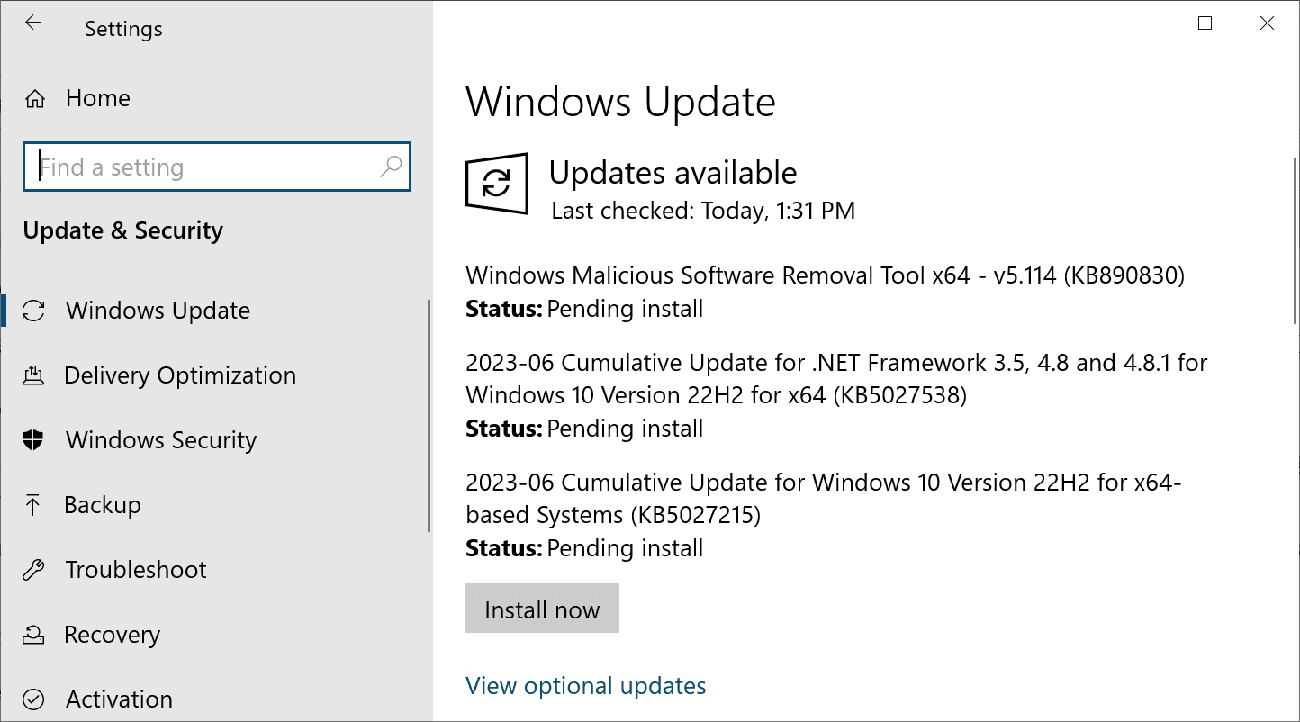Screen dimensions: 1300x722
Task: Select Delivery Optimization from the navigation list
Action: 180,375
